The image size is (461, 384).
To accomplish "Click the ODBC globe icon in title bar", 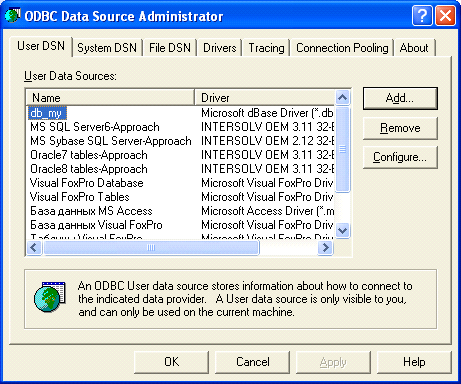I will (x=13, y=15).
